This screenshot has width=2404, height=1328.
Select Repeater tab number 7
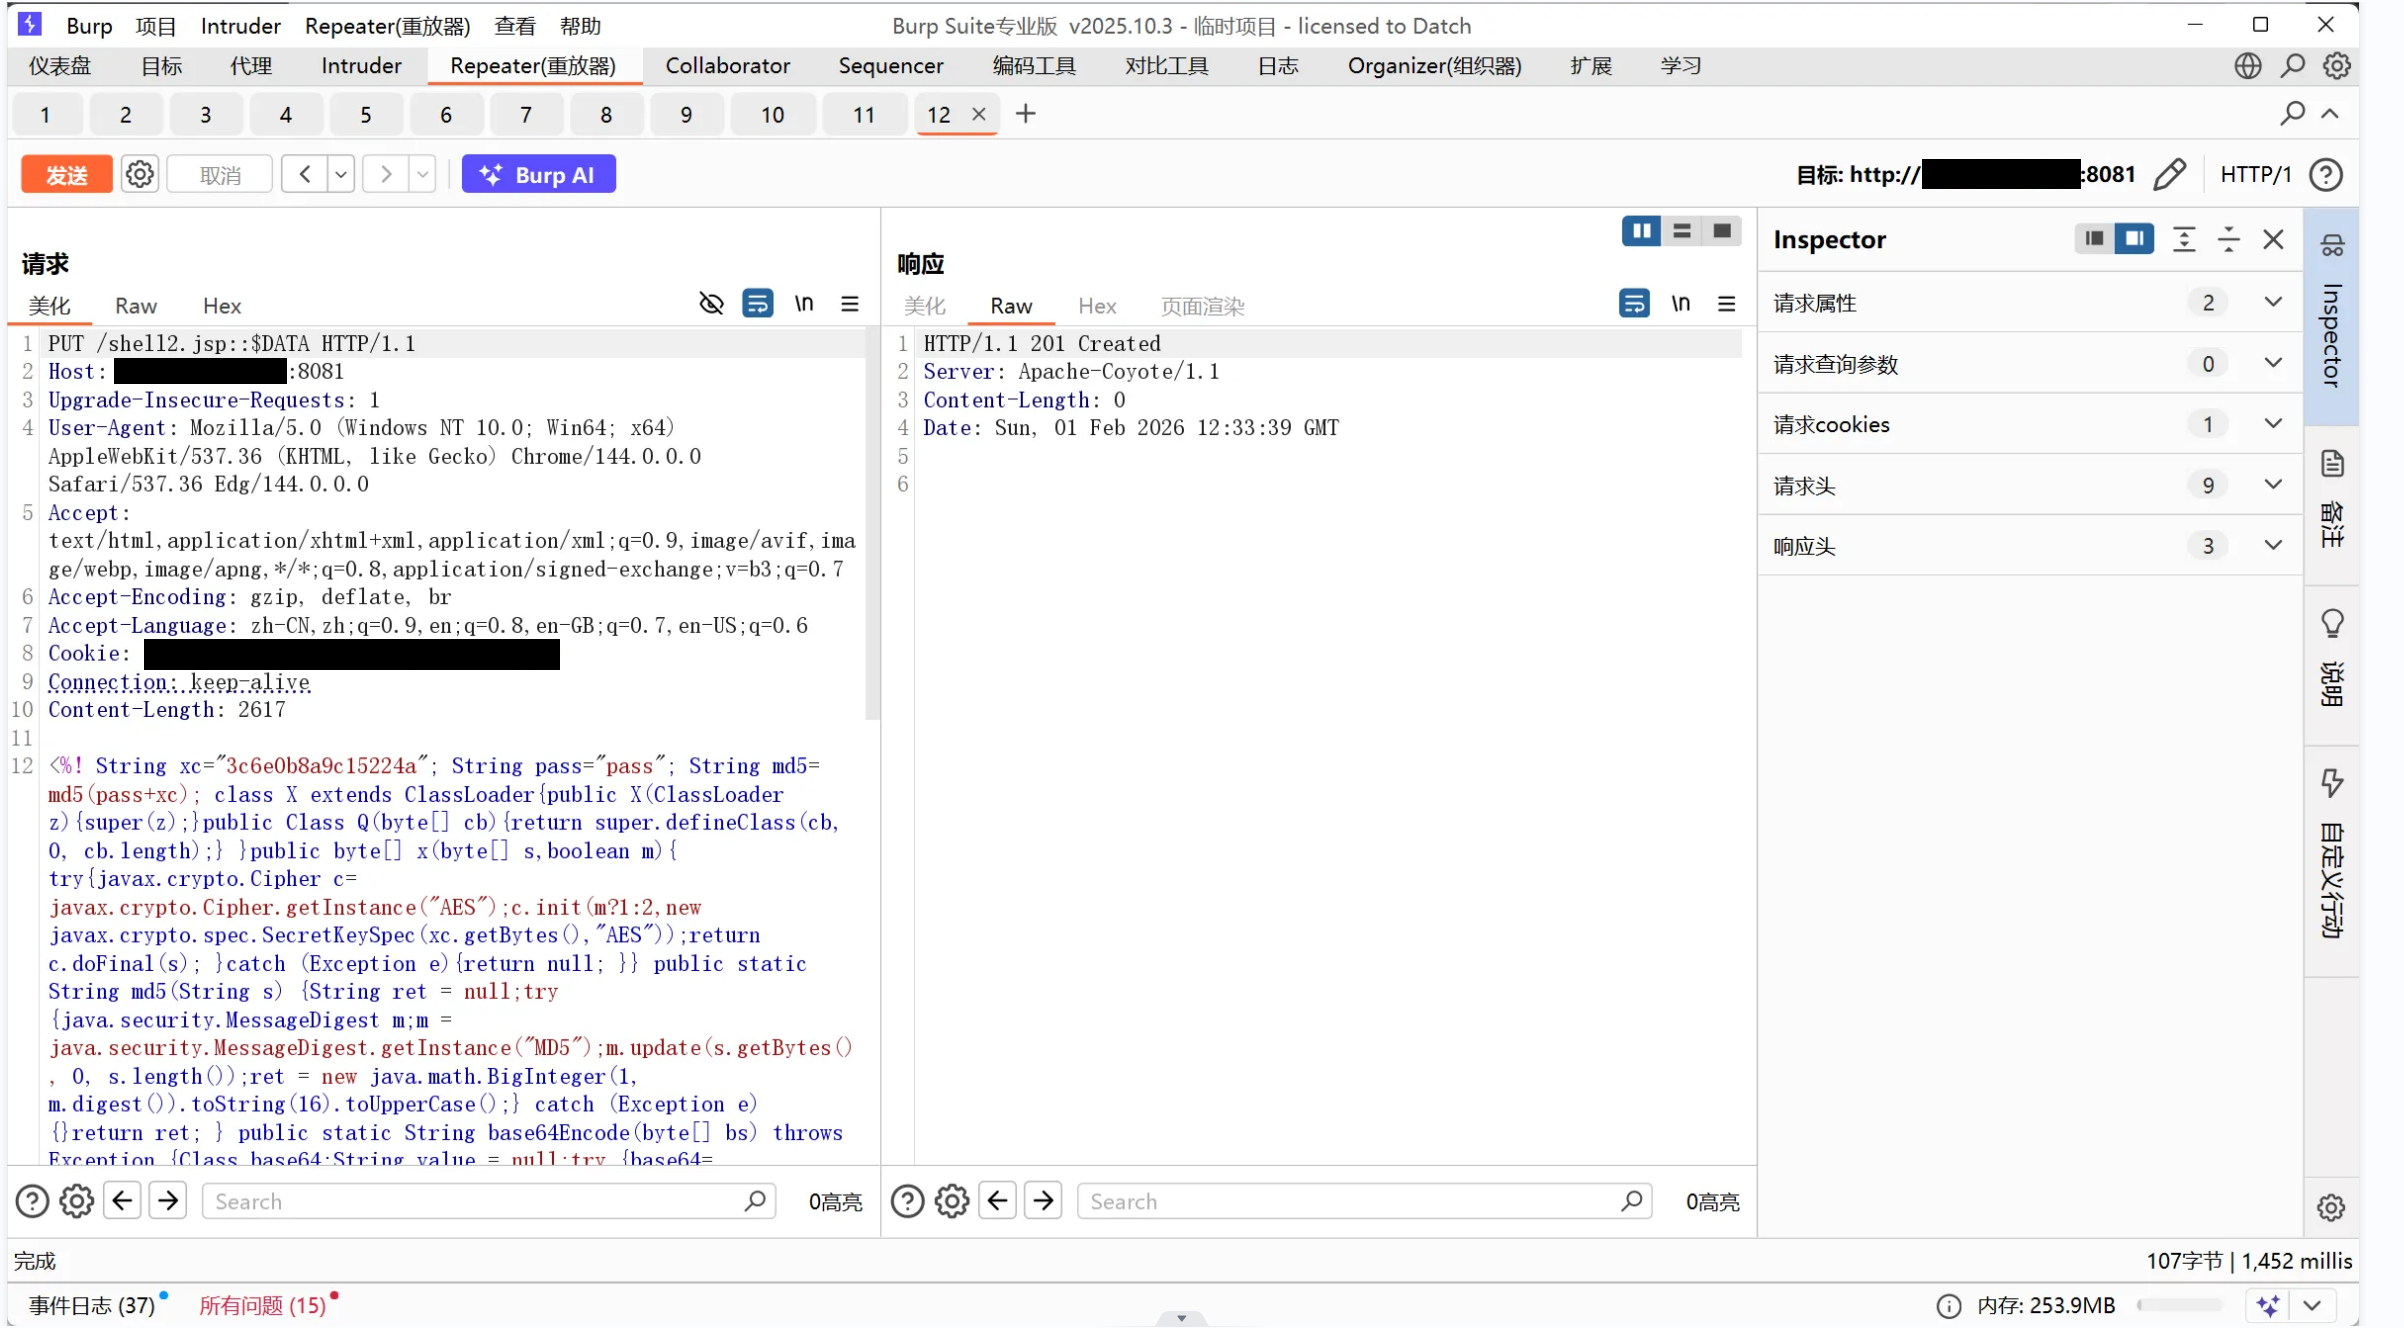point(526,115)
